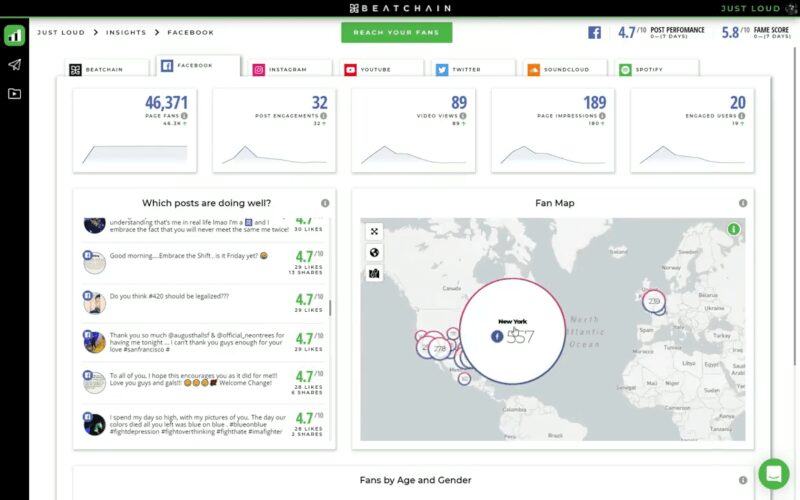Open the Page Impressions 189 card

553,130
